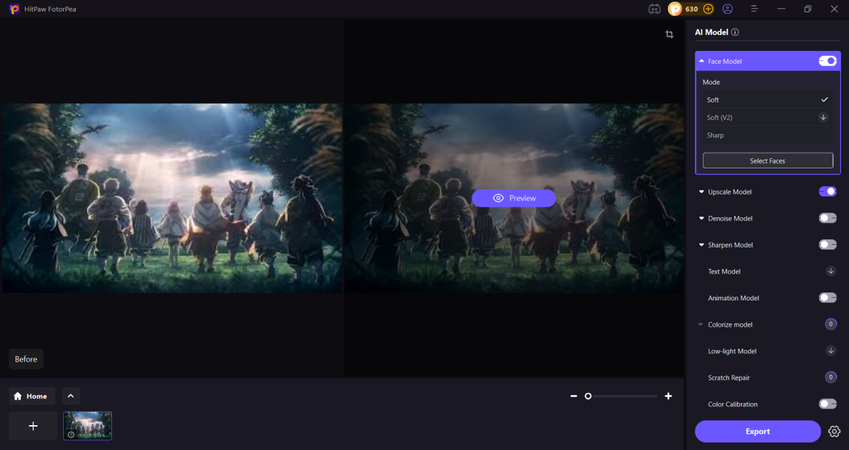This screenshot has height=450, width=849.
Task: Adjust the zoom slider handle
Action: [588, 396]
